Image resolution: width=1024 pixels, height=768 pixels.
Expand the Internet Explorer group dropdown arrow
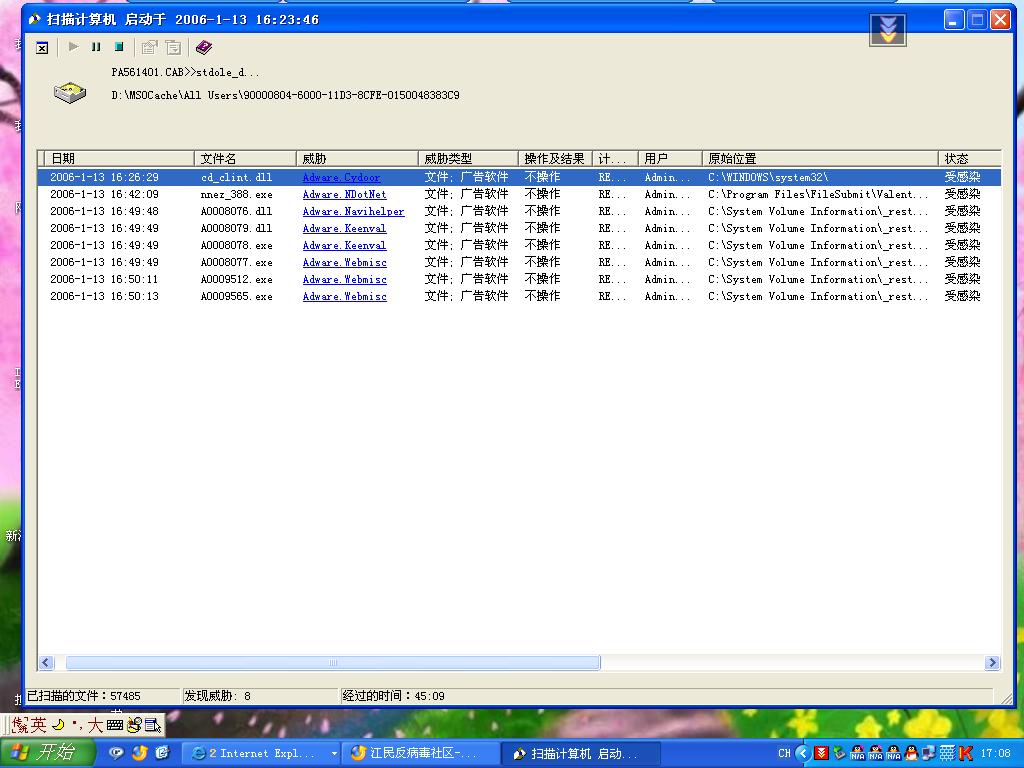click(334, 753)
